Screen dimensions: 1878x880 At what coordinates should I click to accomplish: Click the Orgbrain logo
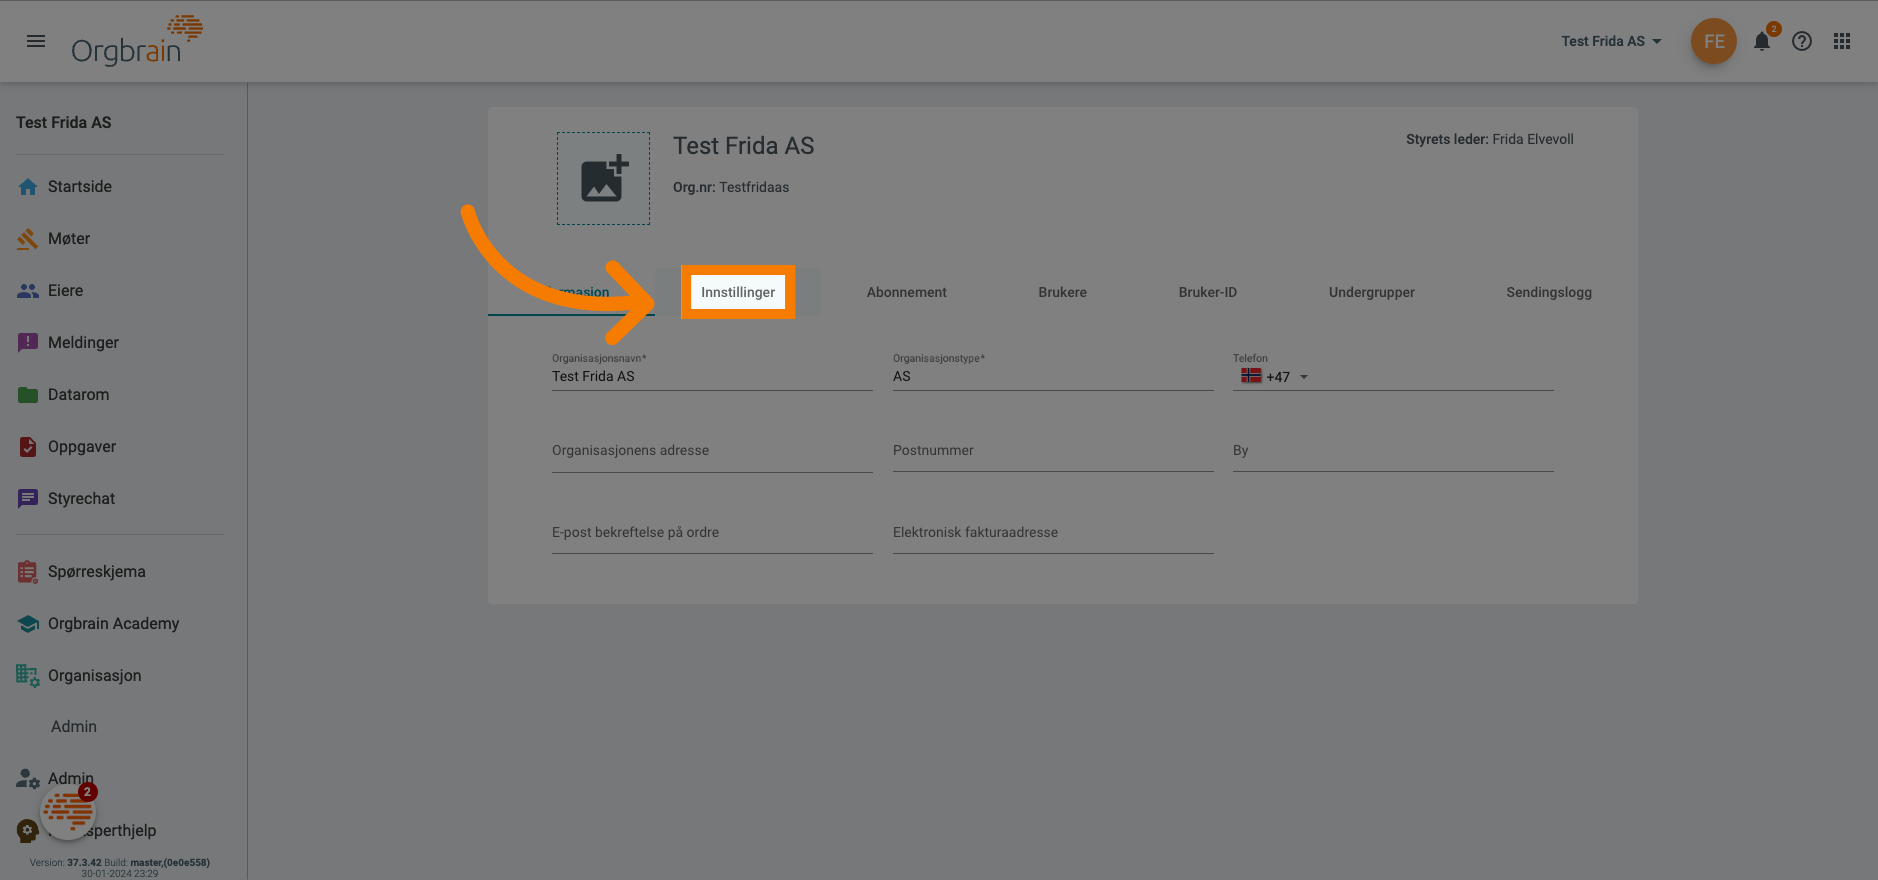(136, 41)
